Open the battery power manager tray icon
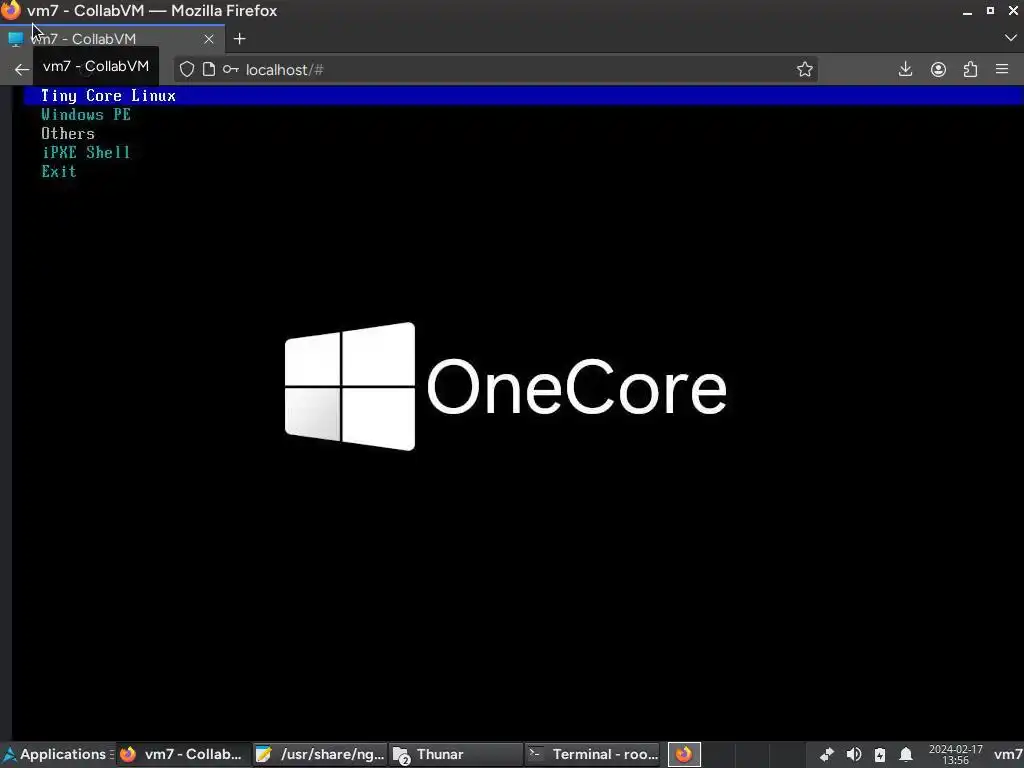1024x768 pixels. click(880, 755)
